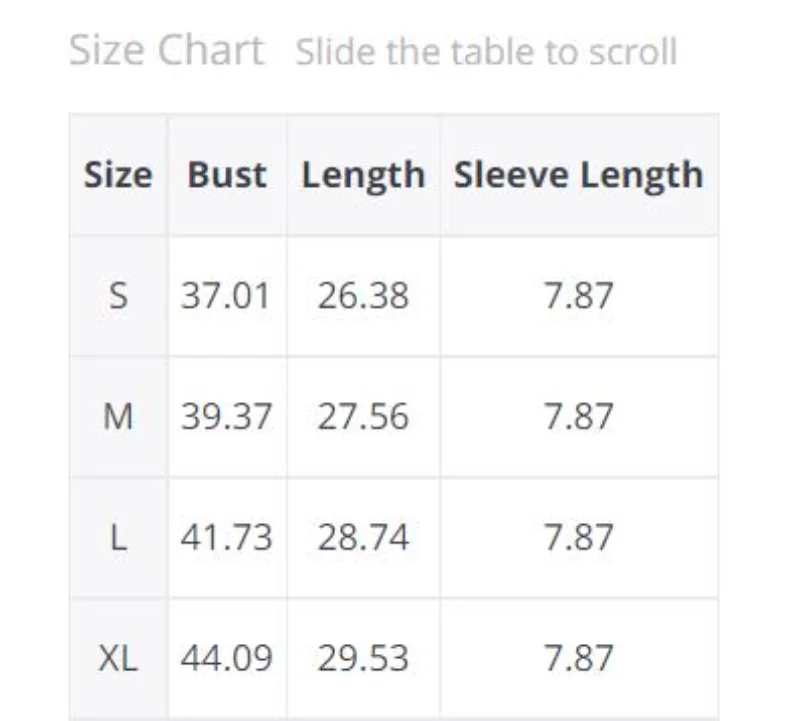Click the 26.38 length cell
This screenshot has width=800, height=721.
tap(363, 296)
